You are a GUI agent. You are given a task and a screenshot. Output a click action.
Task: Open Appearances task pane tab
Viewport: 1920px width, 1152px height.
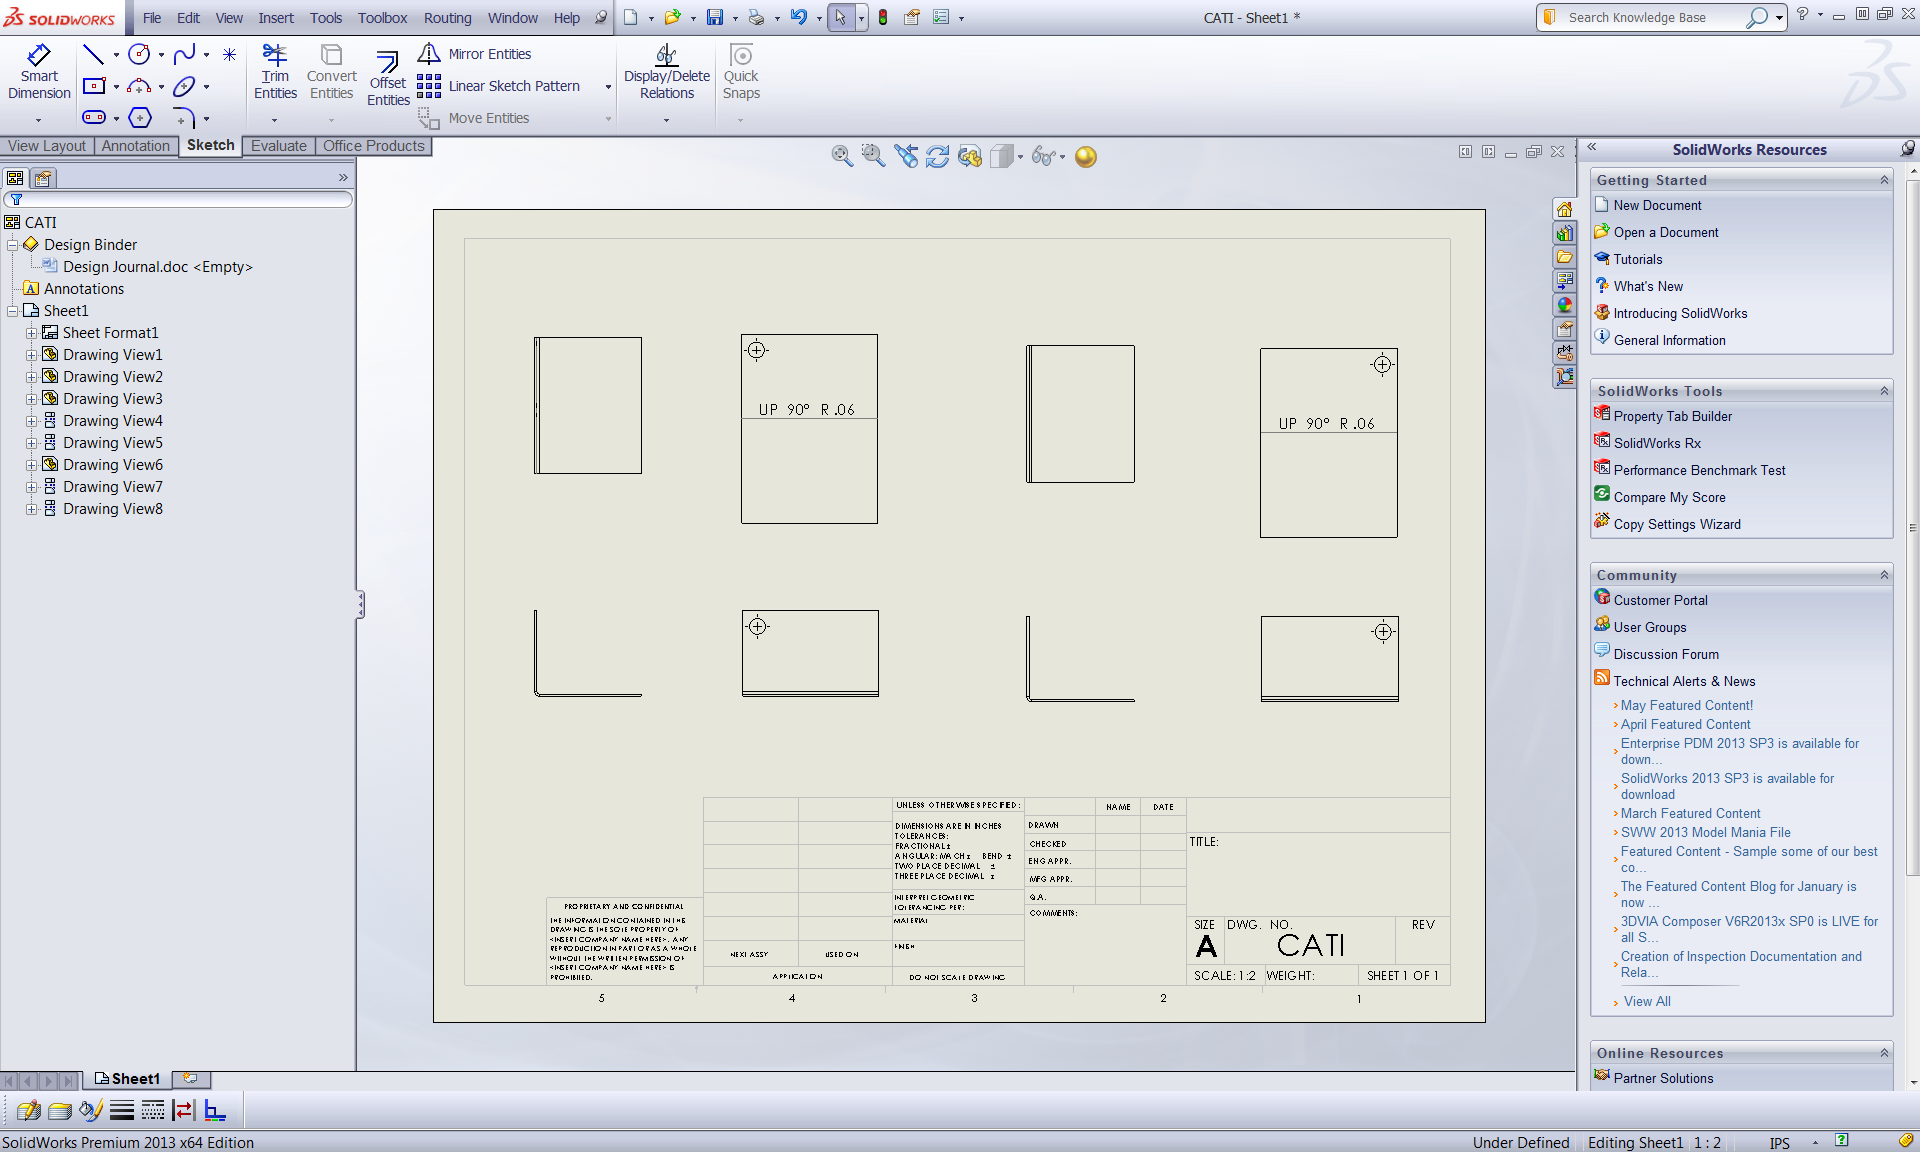pos(1564,305)
